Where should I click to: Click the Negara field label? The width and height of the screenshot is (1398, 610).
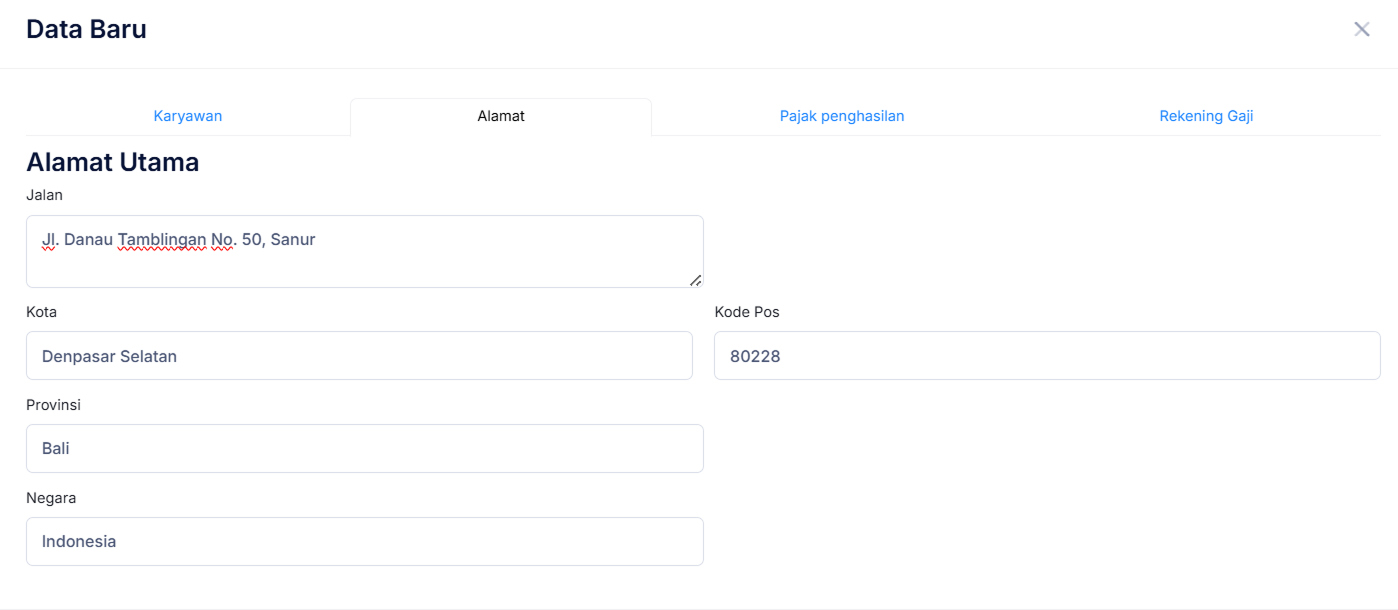51,498
